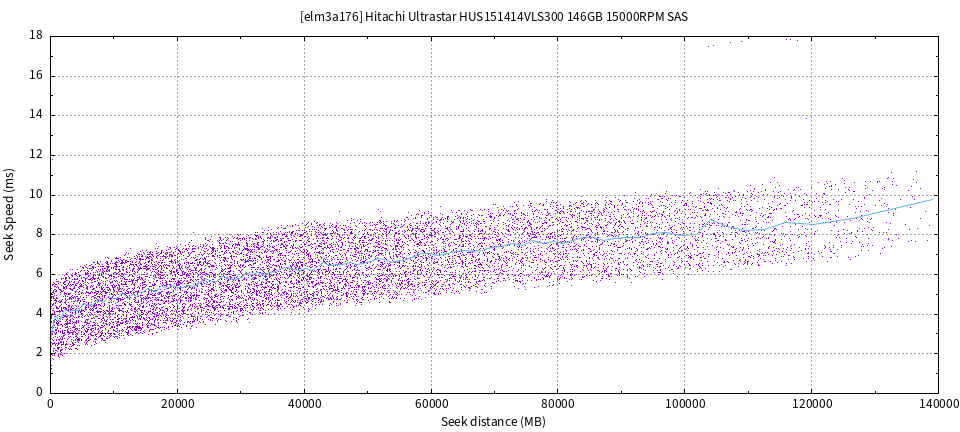The height and width of the screenshot is (432, 960).
Task: Click the 18 tick label on the y-axis
Action: 35,36
